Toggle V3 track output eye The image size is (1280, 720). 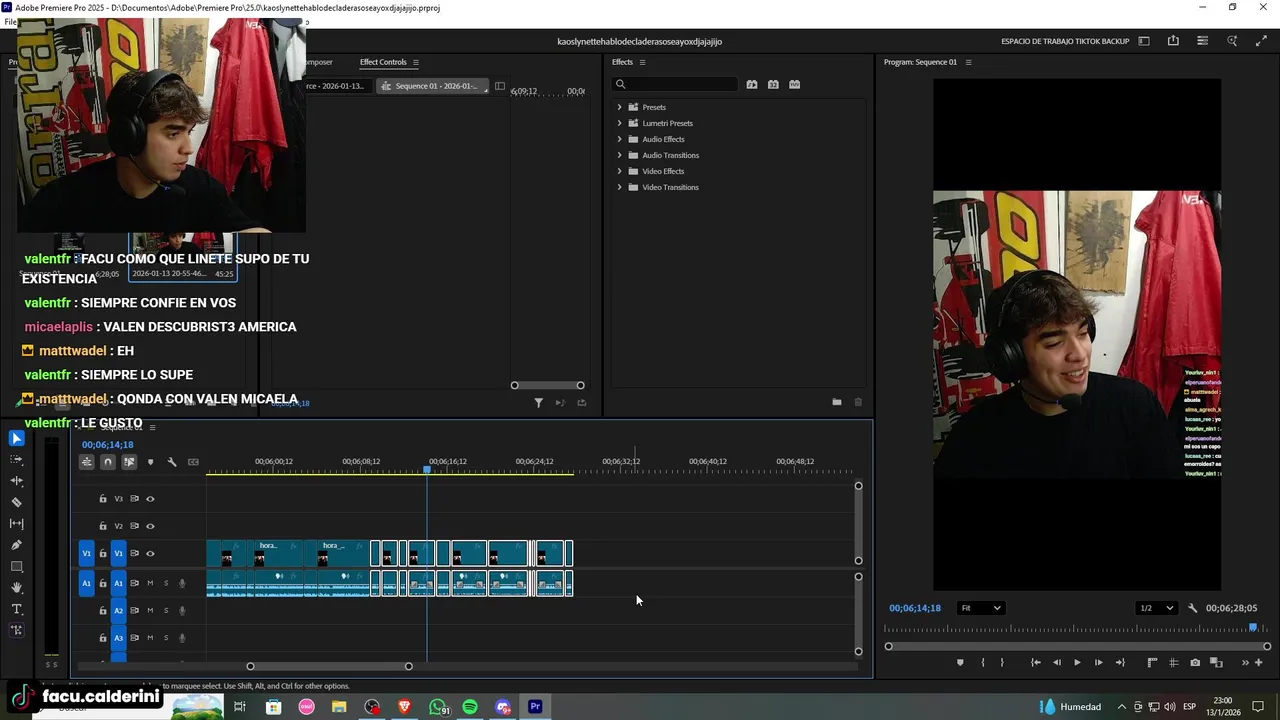(x=150, y=499)
